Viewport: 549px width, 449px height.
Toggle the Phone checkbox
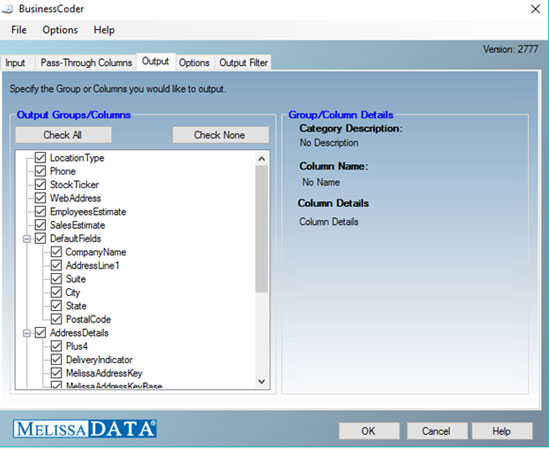(x=40, y=171)
